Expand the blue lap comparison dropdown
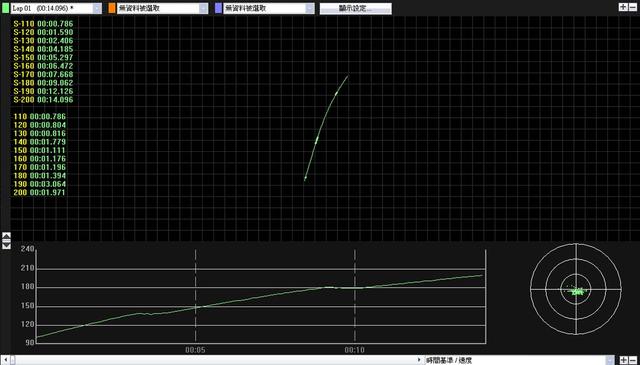The width and height of the screenshot is (640, 365). pos(310,8)
